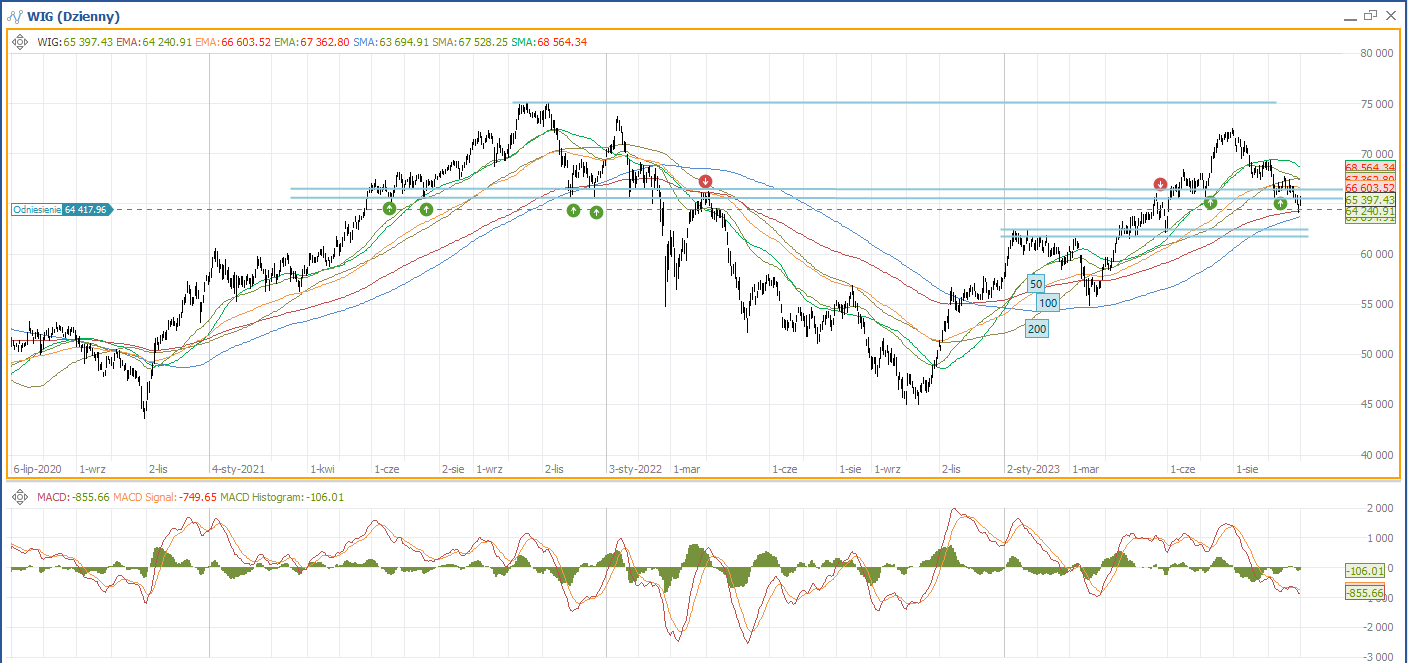Minimize the WIG chart window

1351,15
